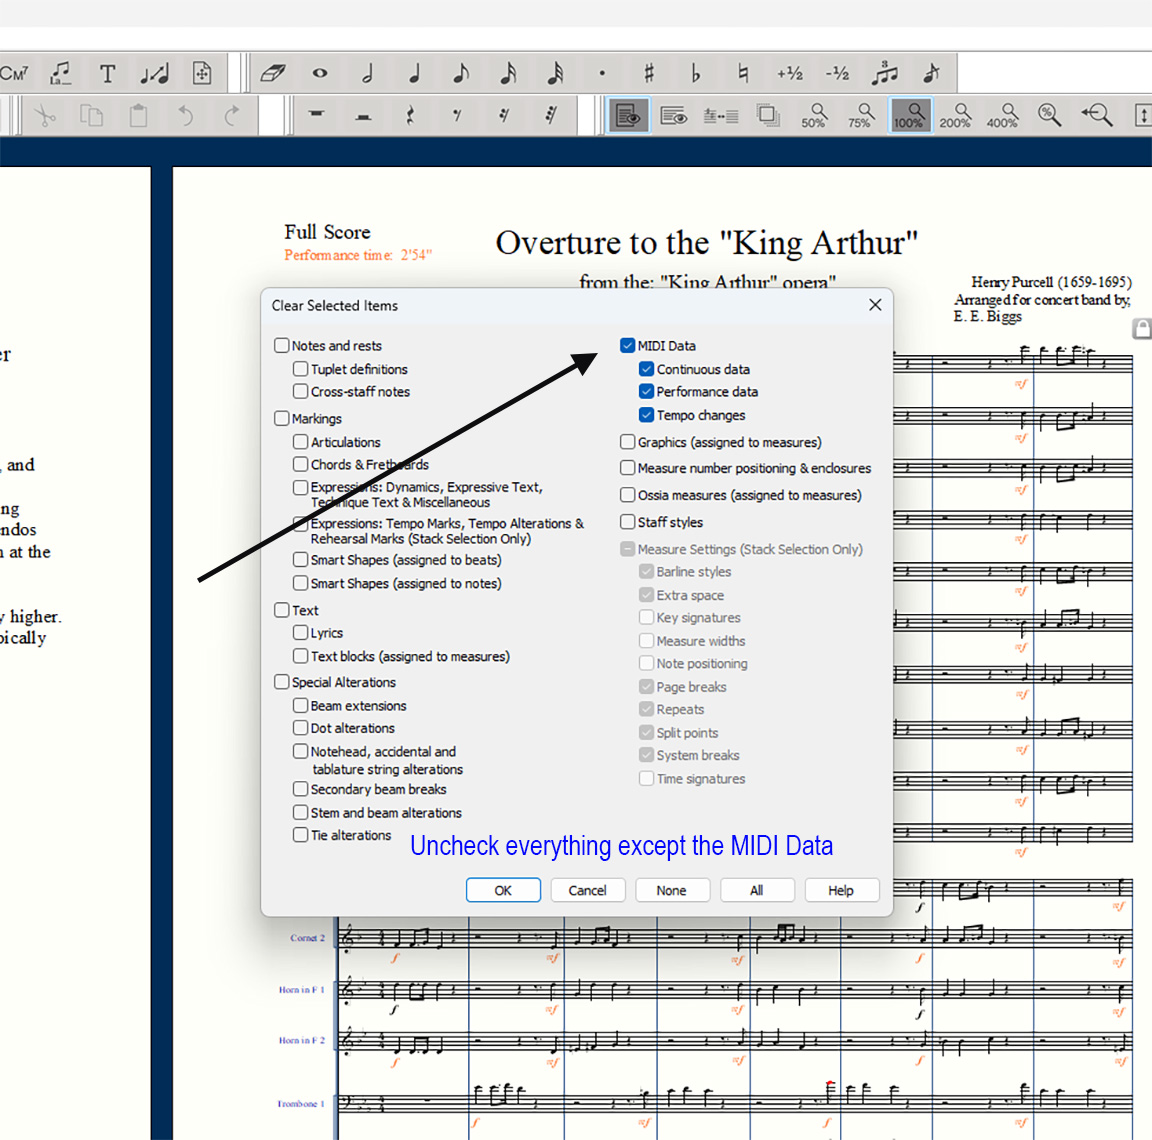Open the Lyrics tool
This screenshot has height=1140, width=1152.
61,73
